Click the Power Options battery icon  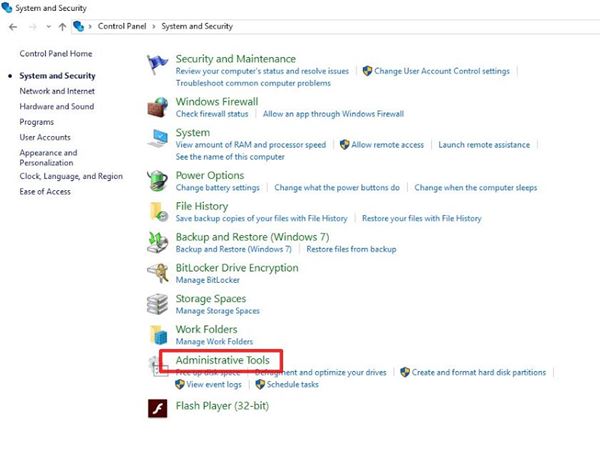click(x=157, y=181)
